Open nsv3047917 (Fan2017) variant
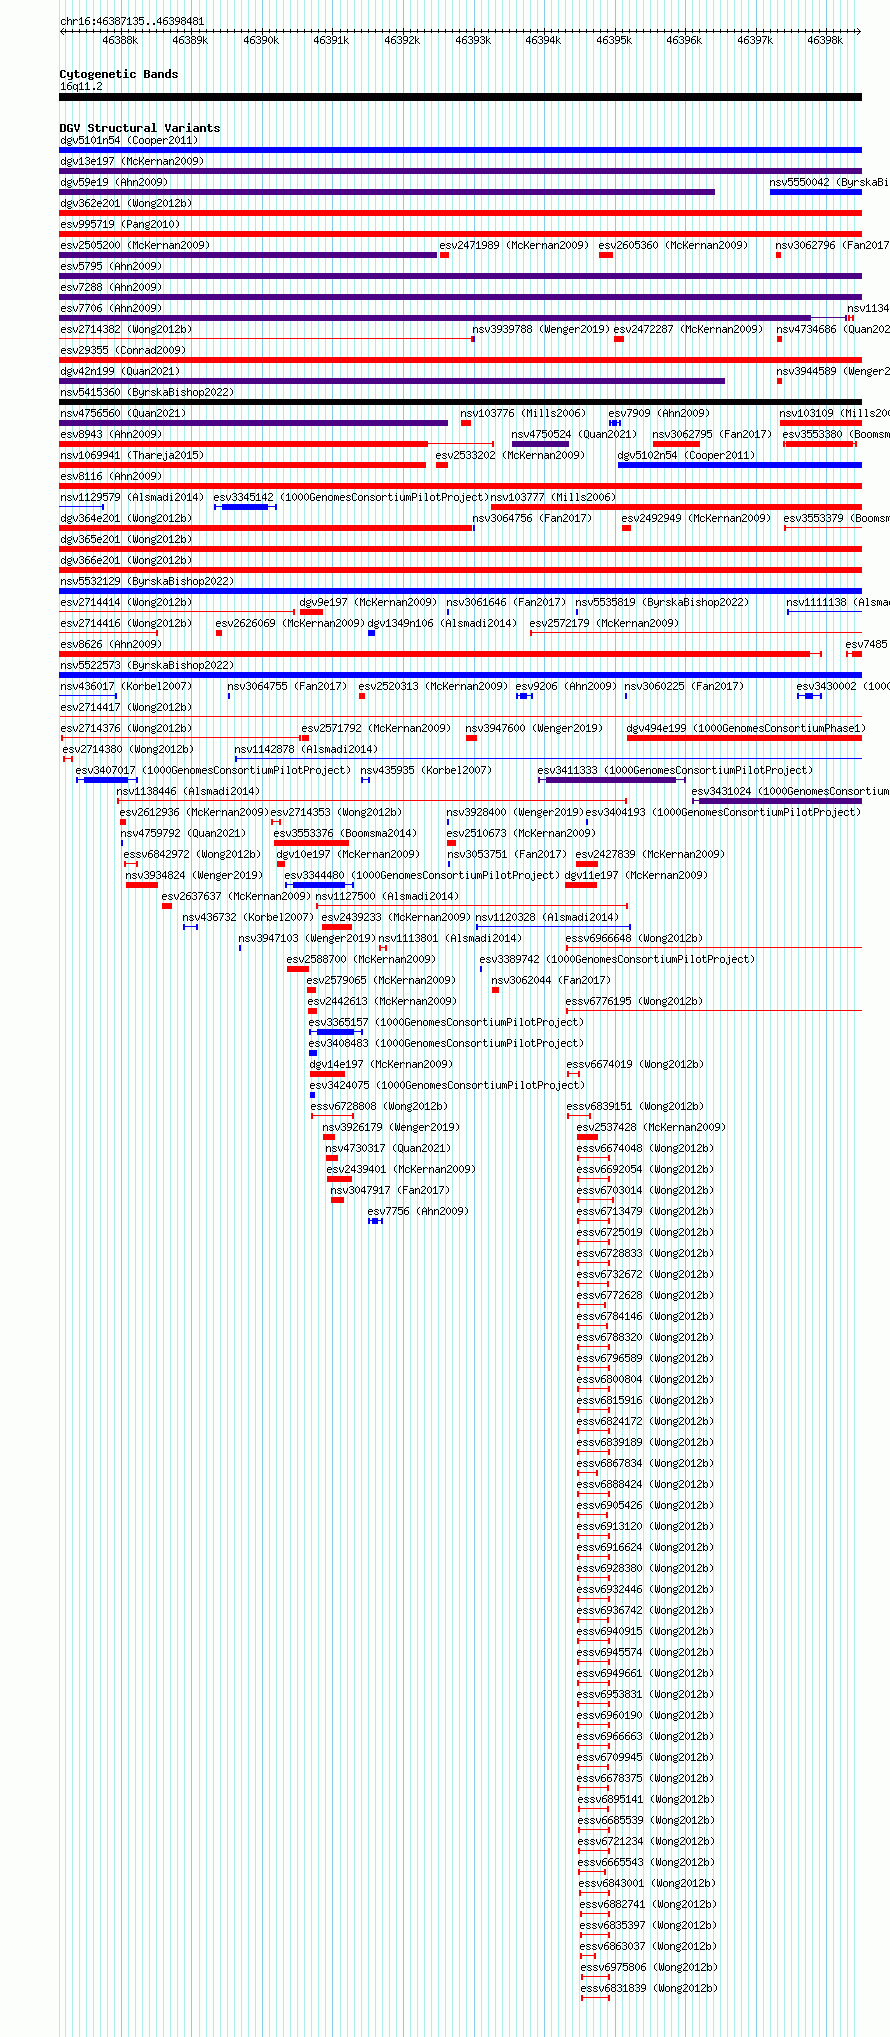890x2037 pixels. pos(390,1191)
